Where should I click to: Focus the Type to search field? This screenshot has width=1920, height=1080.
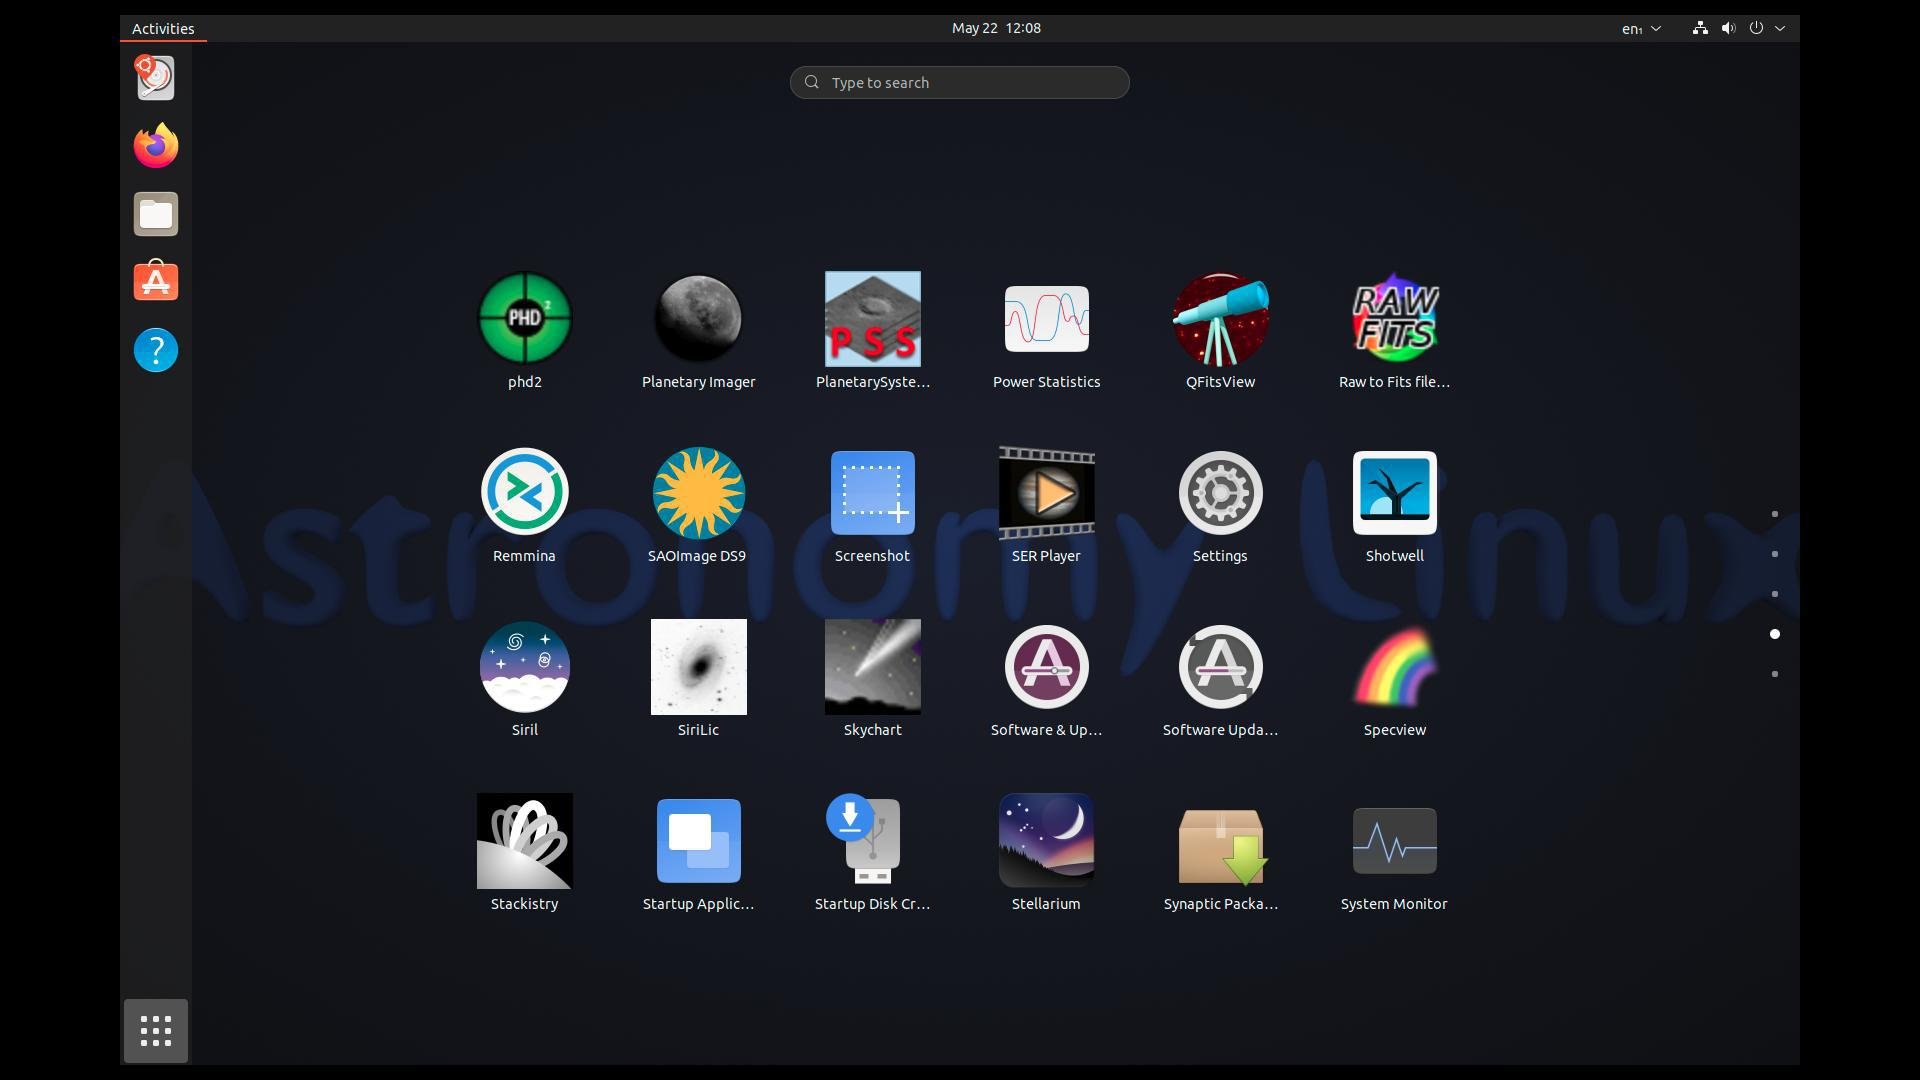pos(960,83)
